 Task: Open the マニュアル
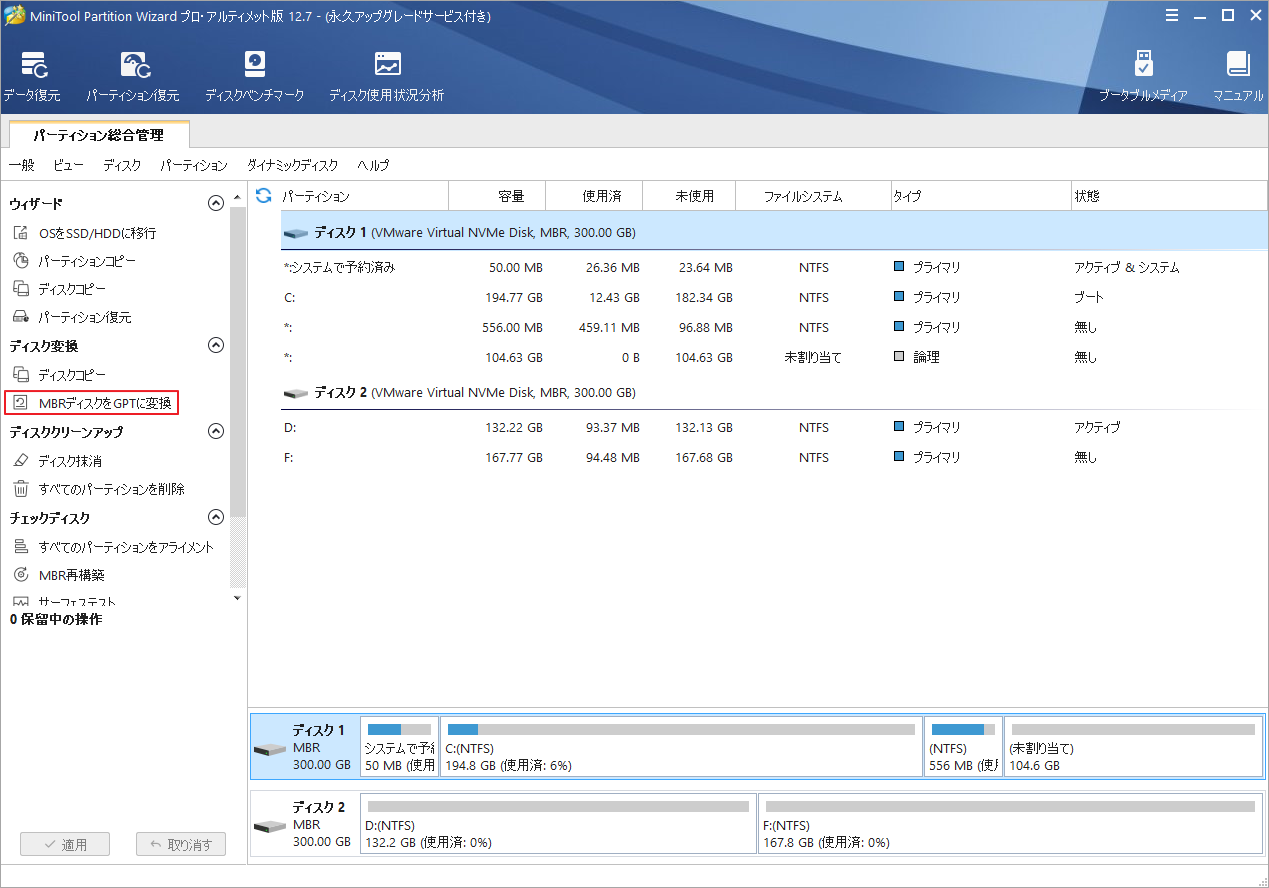click(x=1238, y=77)
